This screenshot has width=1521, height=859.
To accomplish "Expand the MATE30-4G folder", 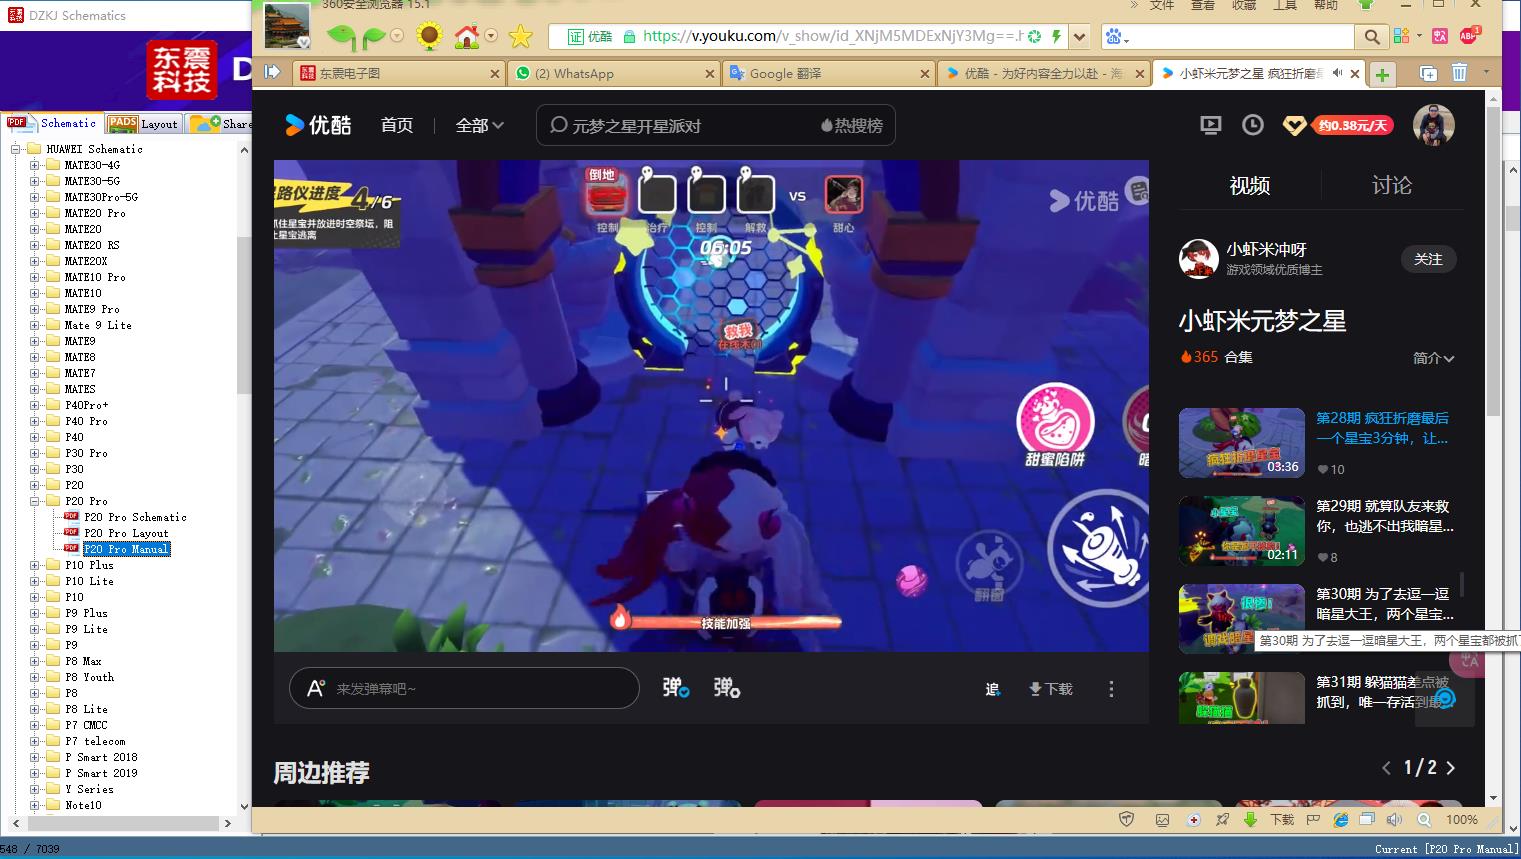I will [35, 165].
